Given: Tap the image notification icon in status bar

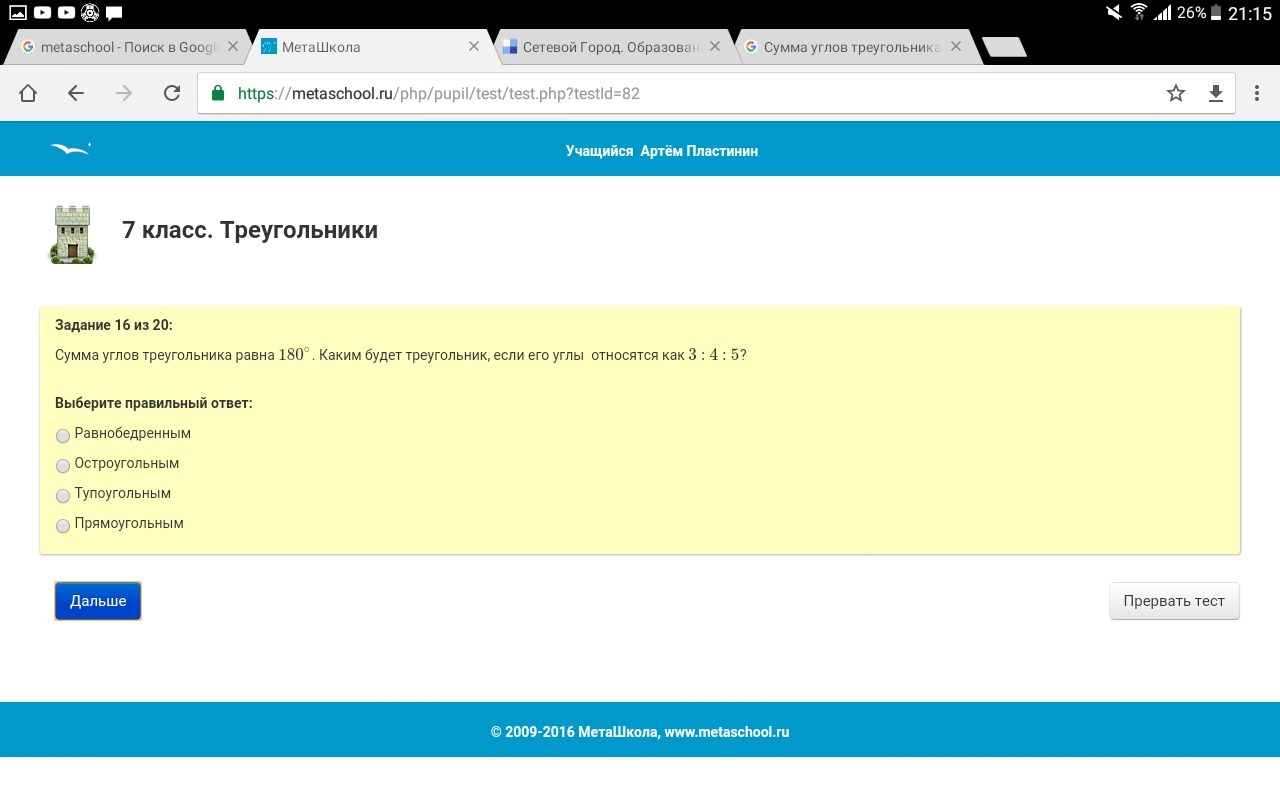Looking at the screenshot, I should pyautogui.click(x=17, y=13).
